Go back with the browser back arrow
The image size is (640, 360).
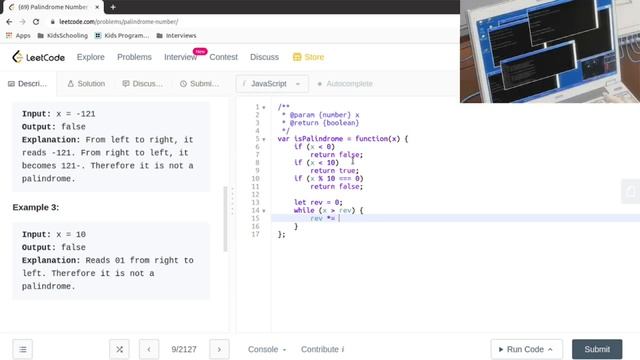(x=9, y=22)
